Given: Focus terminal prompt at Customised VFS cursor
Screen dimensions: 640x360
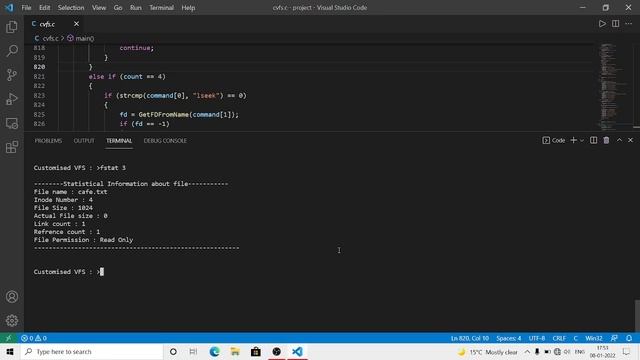Looking at the screenshot, I should (x=102, y=272).
